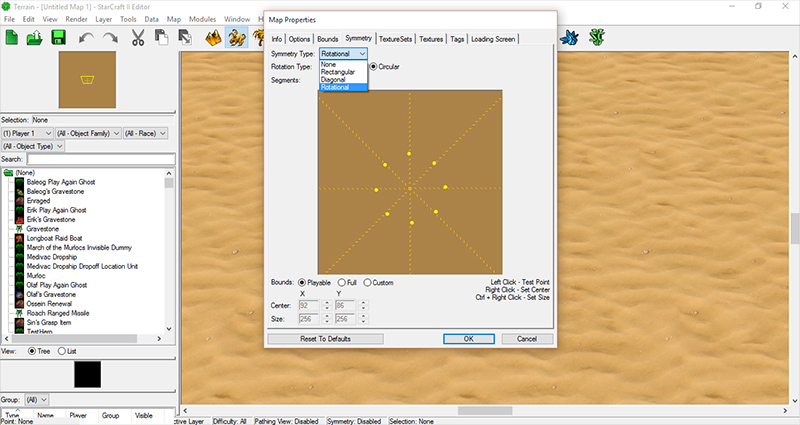Viewport: 800px width, 425px height.
Task: Open the All Race dropdown
Action: click(145, 133)
